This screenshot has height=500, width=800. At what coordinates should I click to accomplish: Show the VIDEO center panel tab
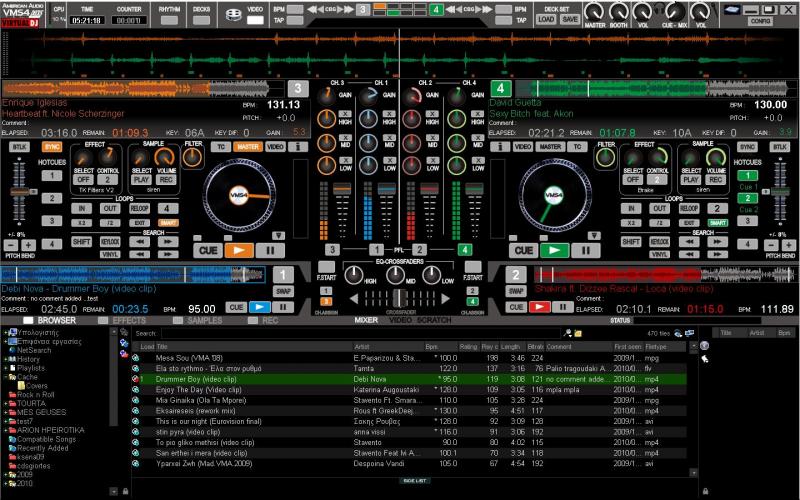(401, 320)
